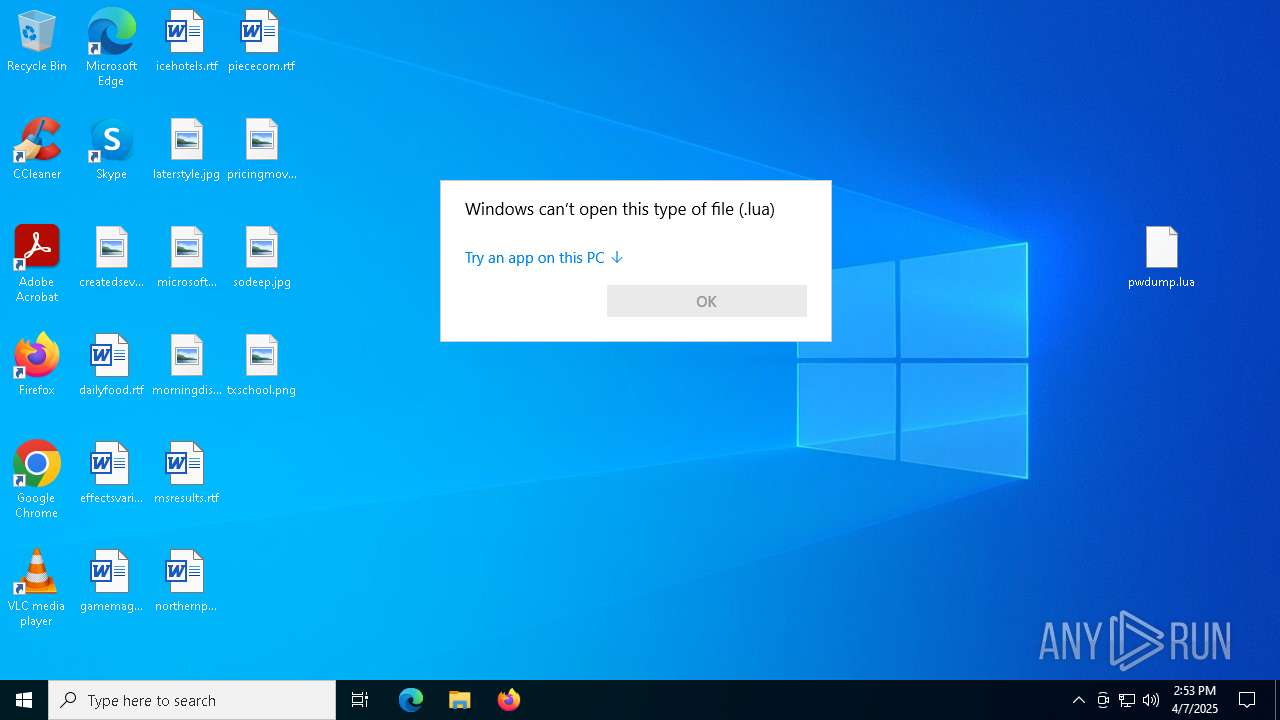Select the Microsoft Edge desktop shortcut
This screenshot has height=720, width=1280.
[111, 48]
